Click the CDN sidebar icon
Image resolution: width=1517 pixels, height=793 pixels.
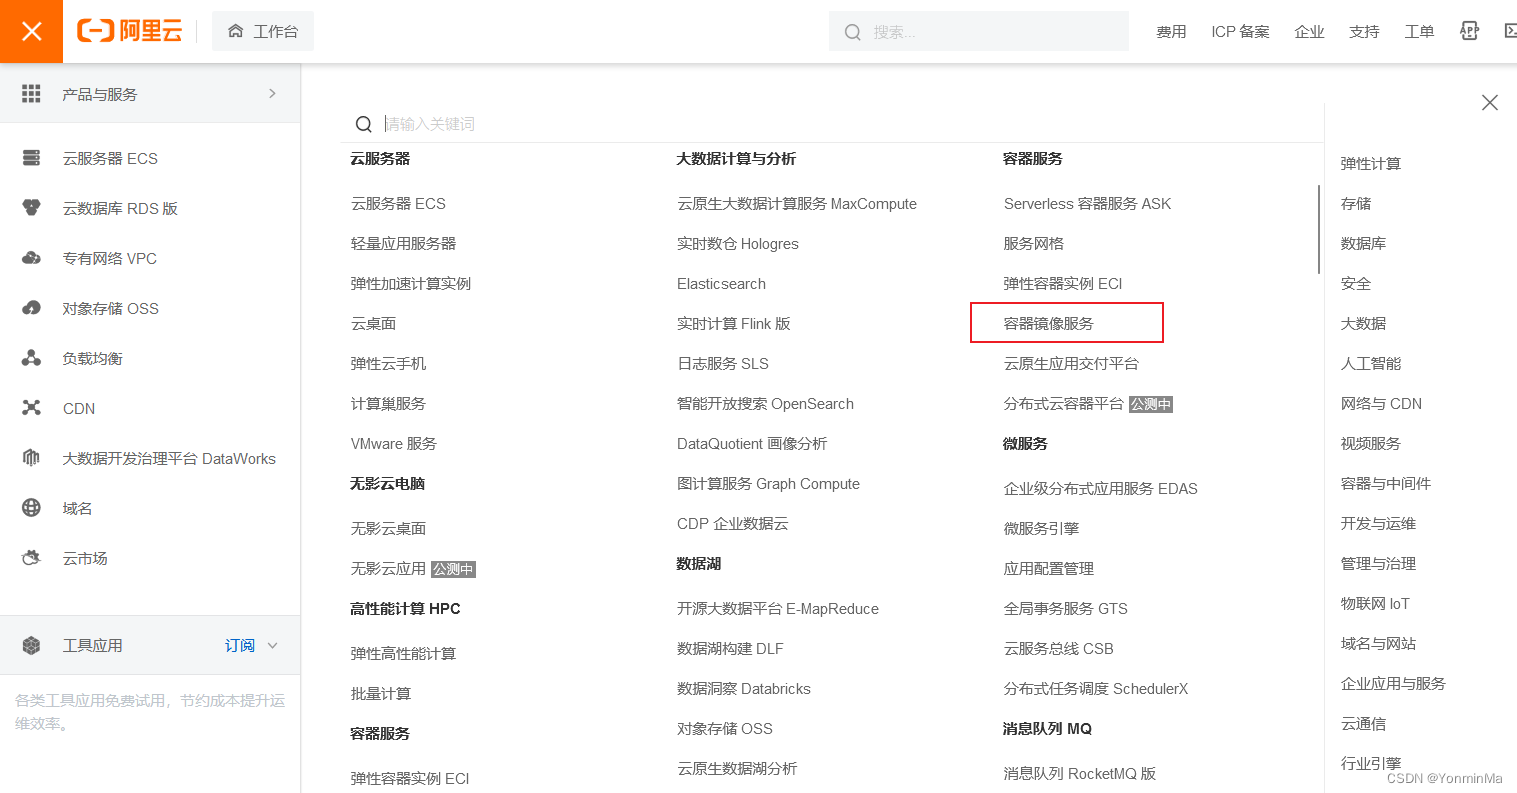pos(31,408)
